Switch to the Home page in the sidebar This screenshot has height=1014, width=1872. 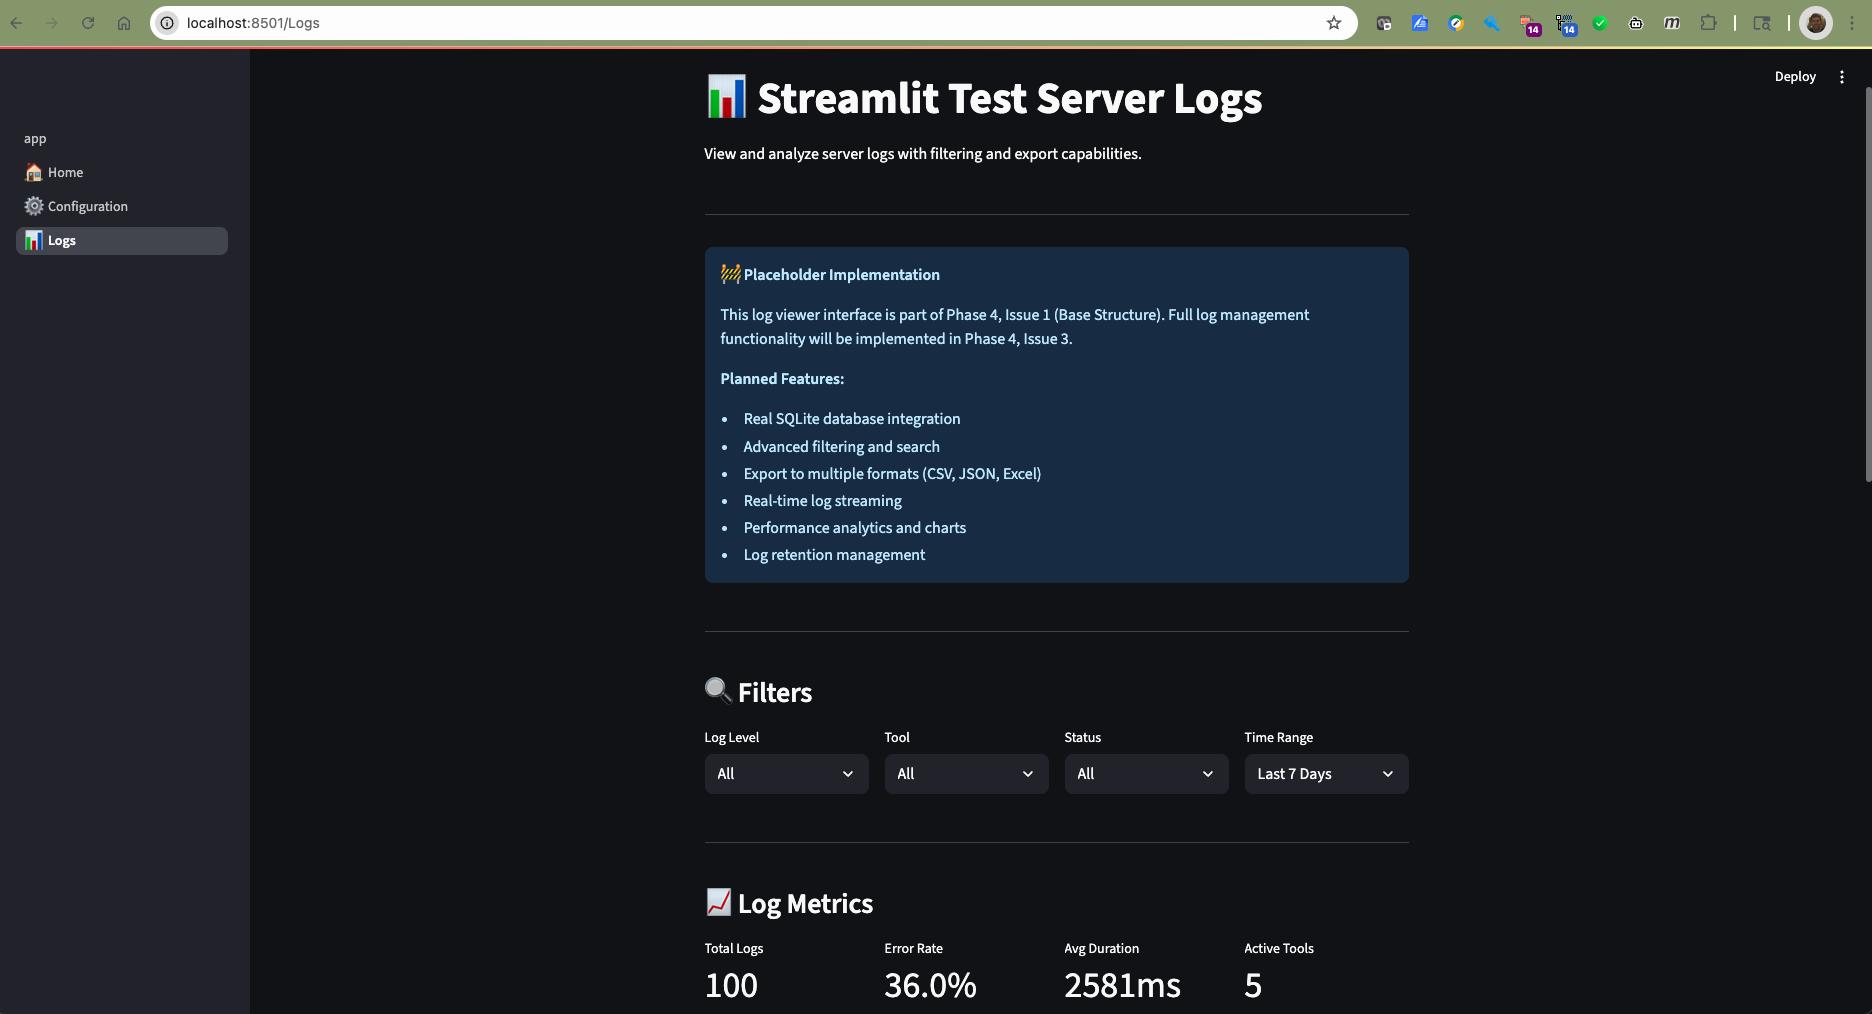click(64, 172)
